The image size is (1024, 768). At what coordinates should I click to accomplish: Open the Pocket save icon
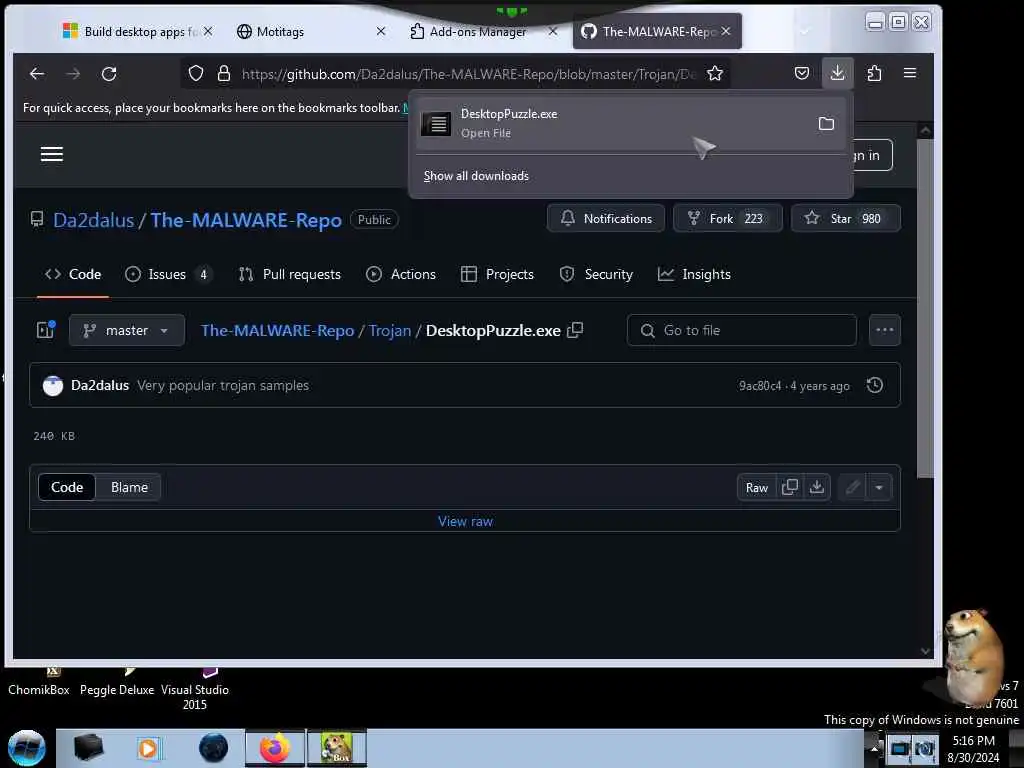click(x=802, y=73)
